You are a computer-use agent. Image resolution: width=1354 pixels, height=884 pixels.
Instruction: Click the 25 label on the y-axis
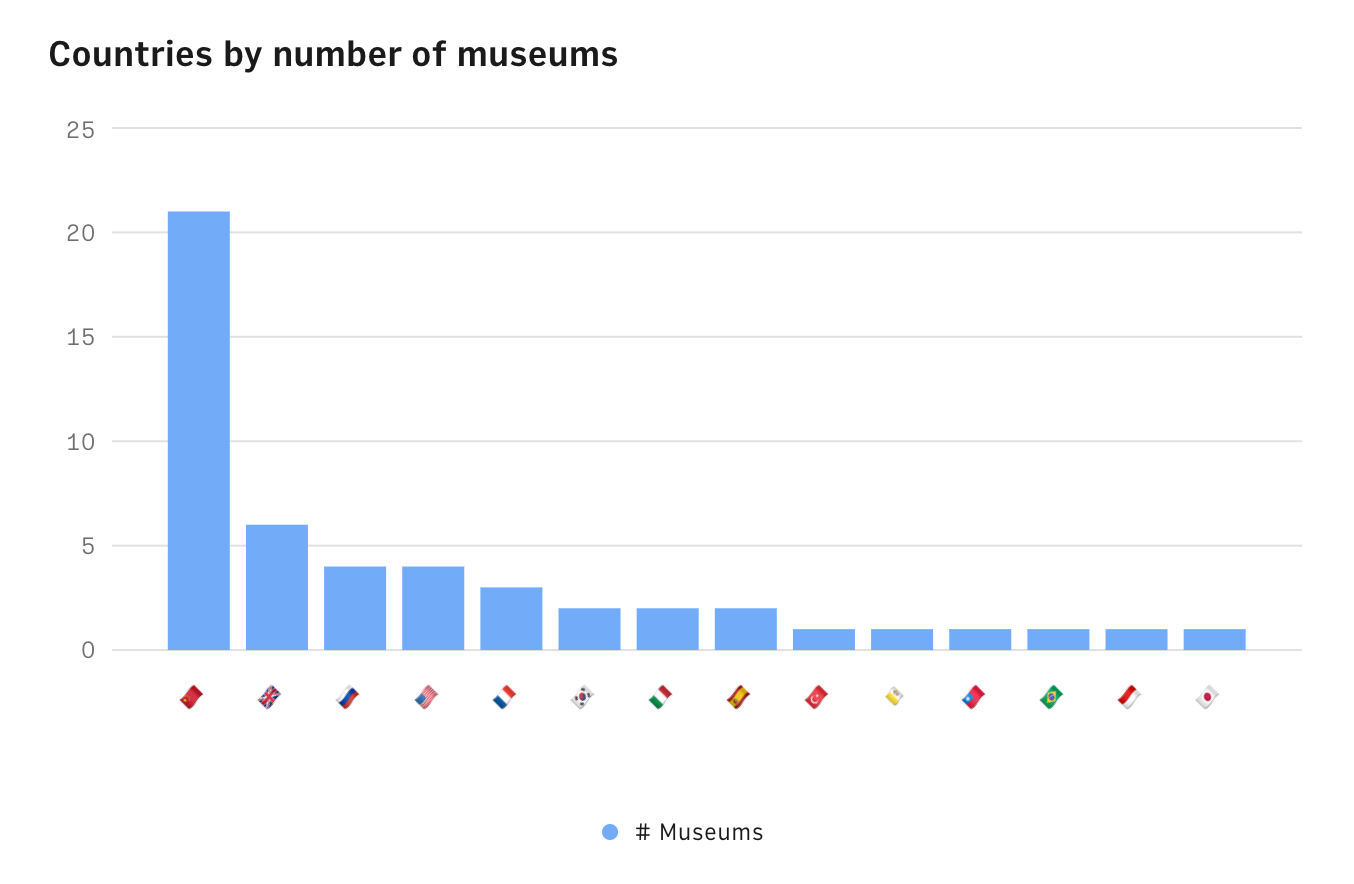(81, 129)
